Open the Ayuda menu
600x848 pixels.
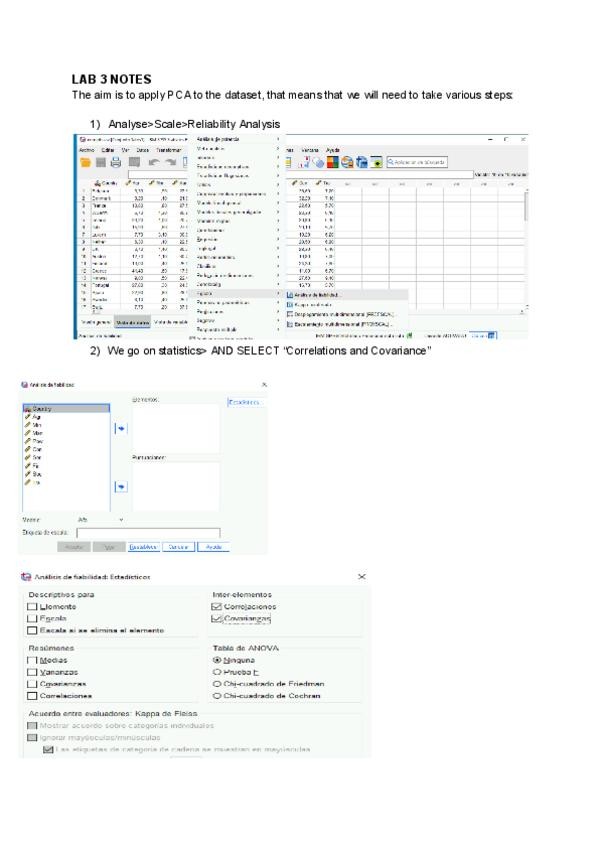pyautogui.click(x=333, y=150)
